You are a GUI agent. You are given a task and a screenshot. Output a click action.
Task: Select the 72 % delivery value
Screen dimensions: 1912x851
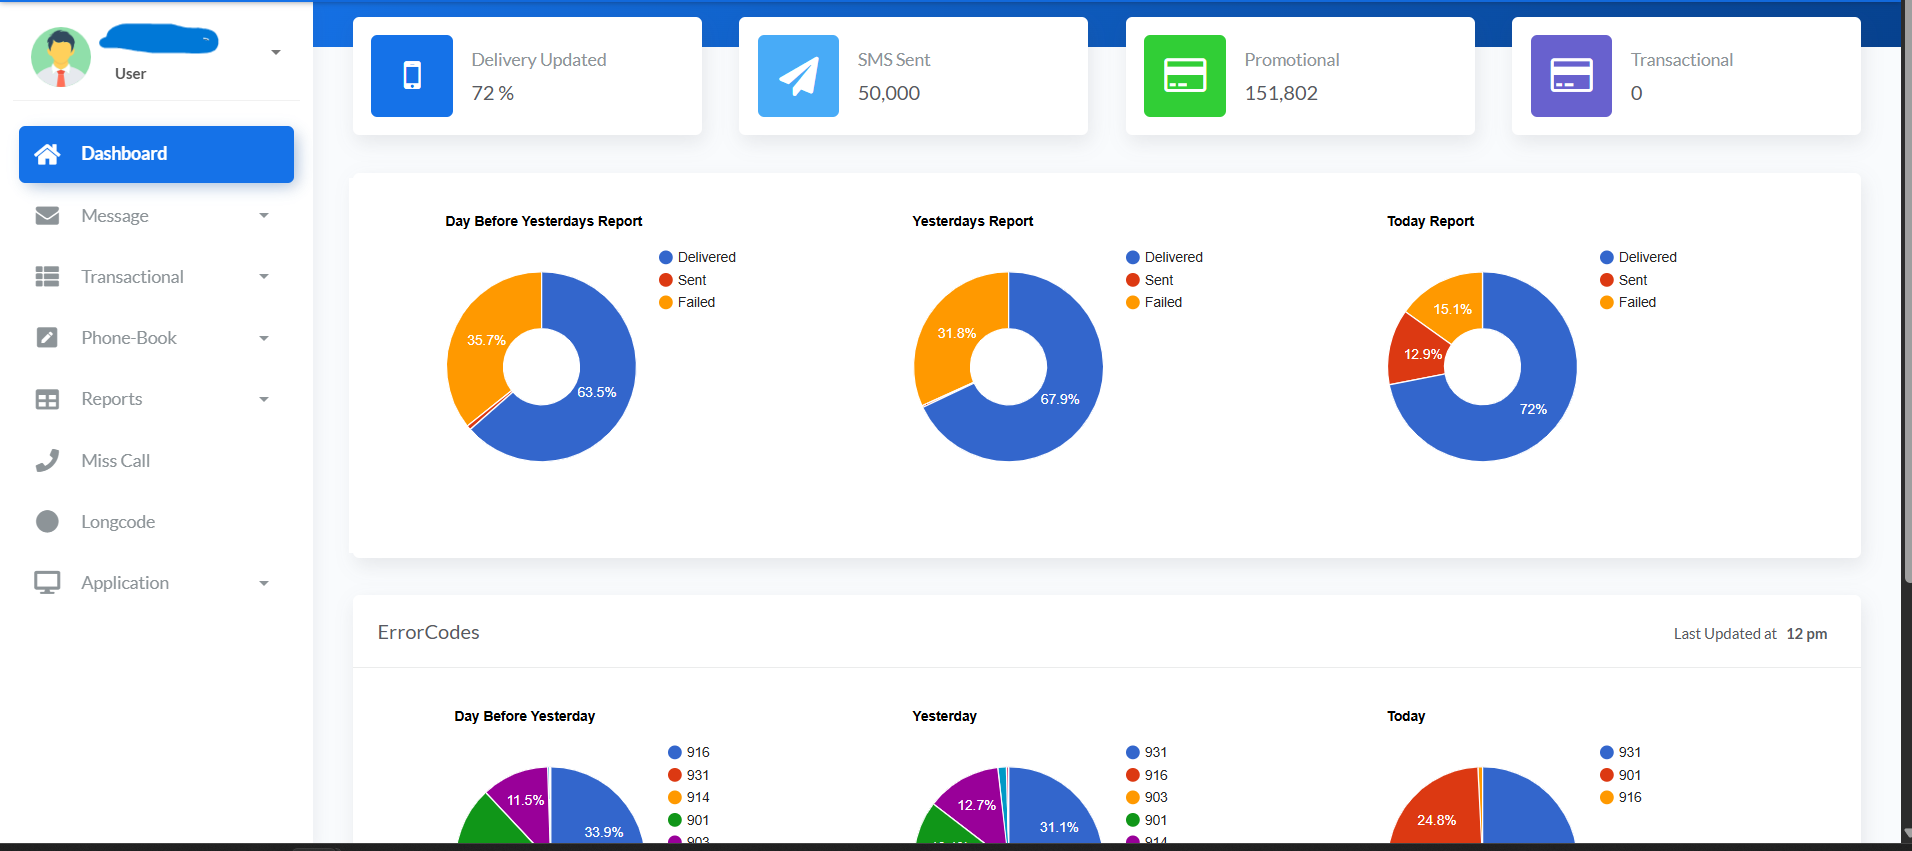coord(492,93)
